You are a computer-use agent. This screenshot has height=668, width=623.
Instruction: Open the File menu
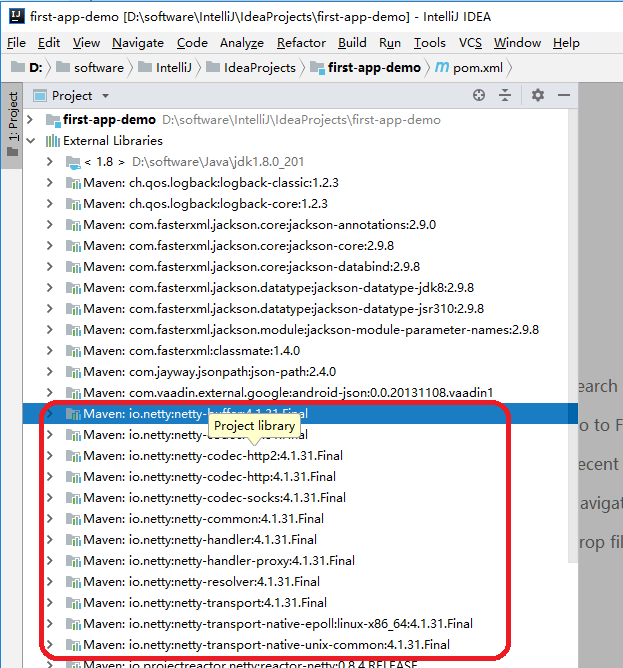click(16, 43)
